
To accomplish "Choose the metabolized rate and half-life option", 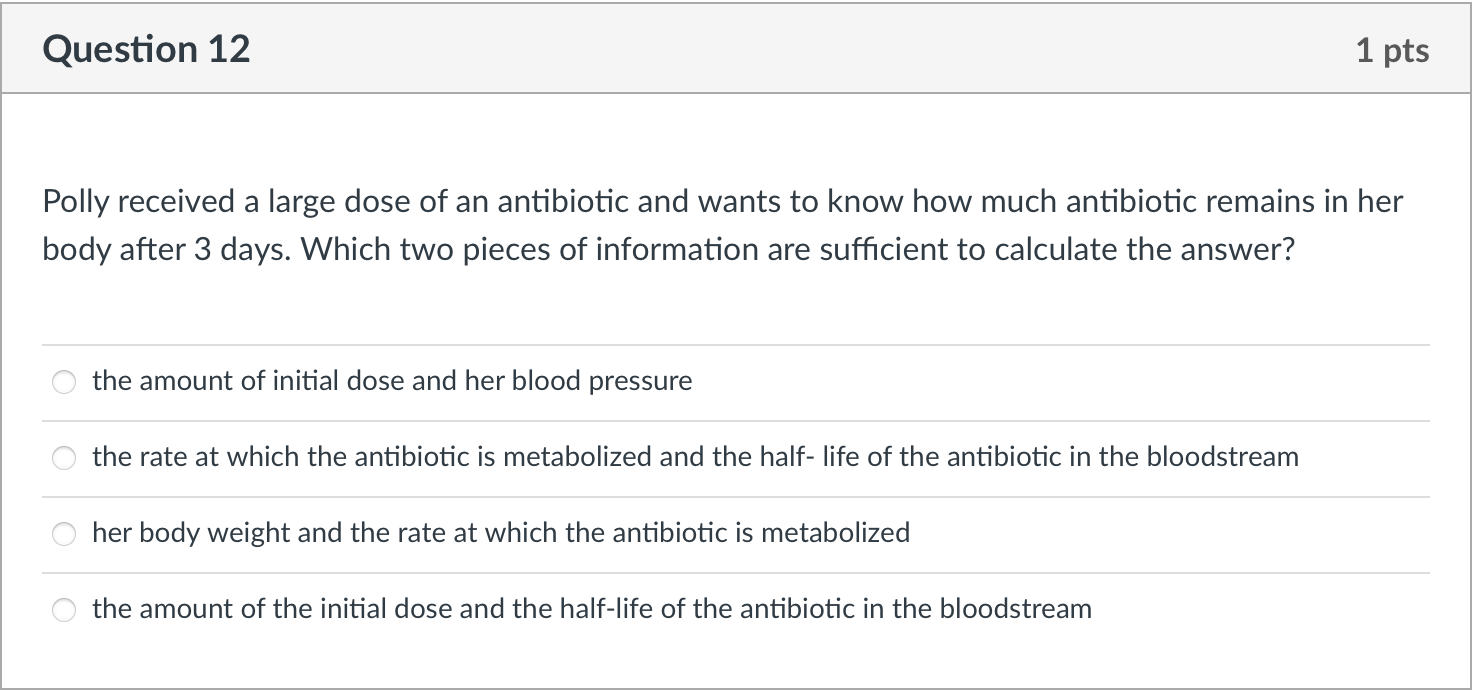I will [x=64, y=457].
